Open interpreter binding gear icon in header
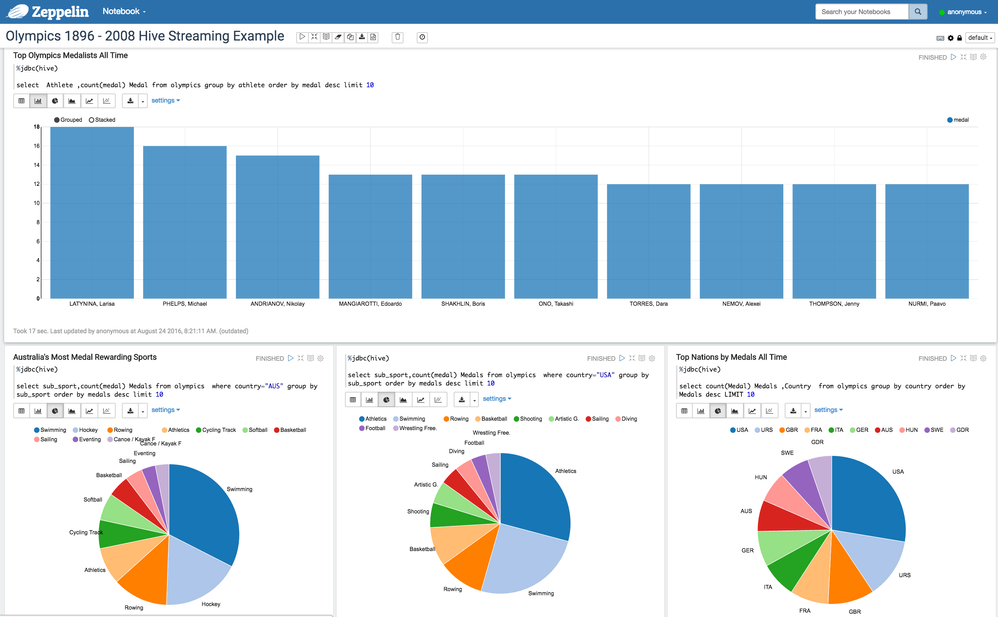Viewport: 998px width, 617px height. (x=951, y=38)
